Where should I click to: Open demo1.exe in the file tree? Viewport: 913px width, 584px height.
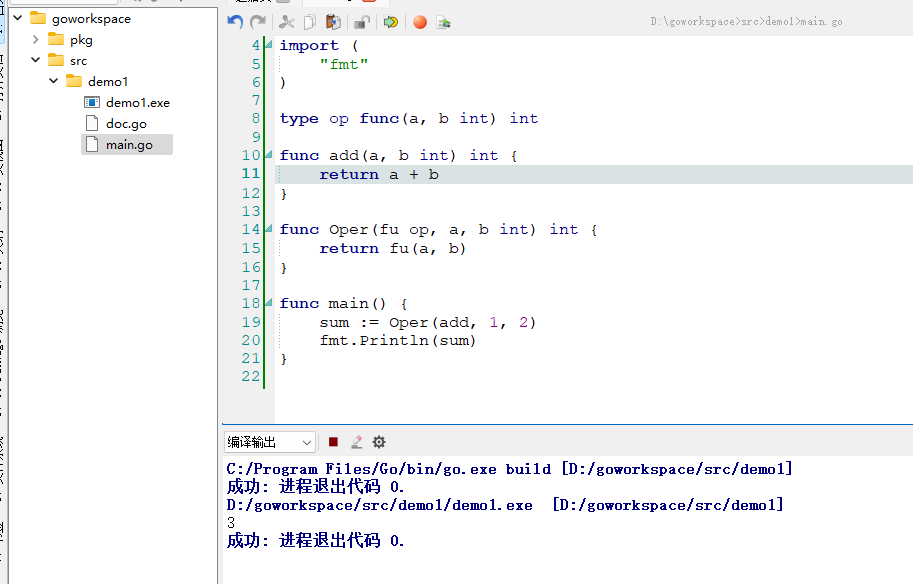[x=138, y=102]
